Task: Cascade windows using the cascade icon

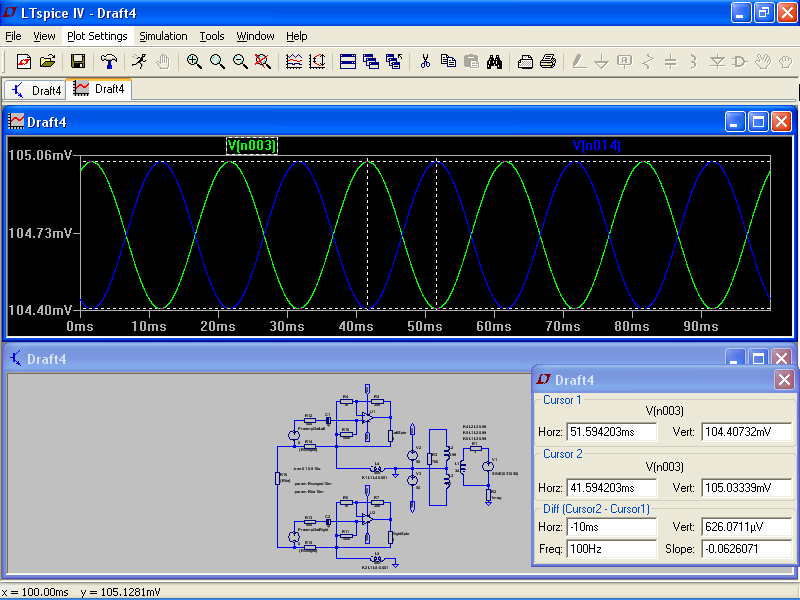Action: tap(371, 62)
